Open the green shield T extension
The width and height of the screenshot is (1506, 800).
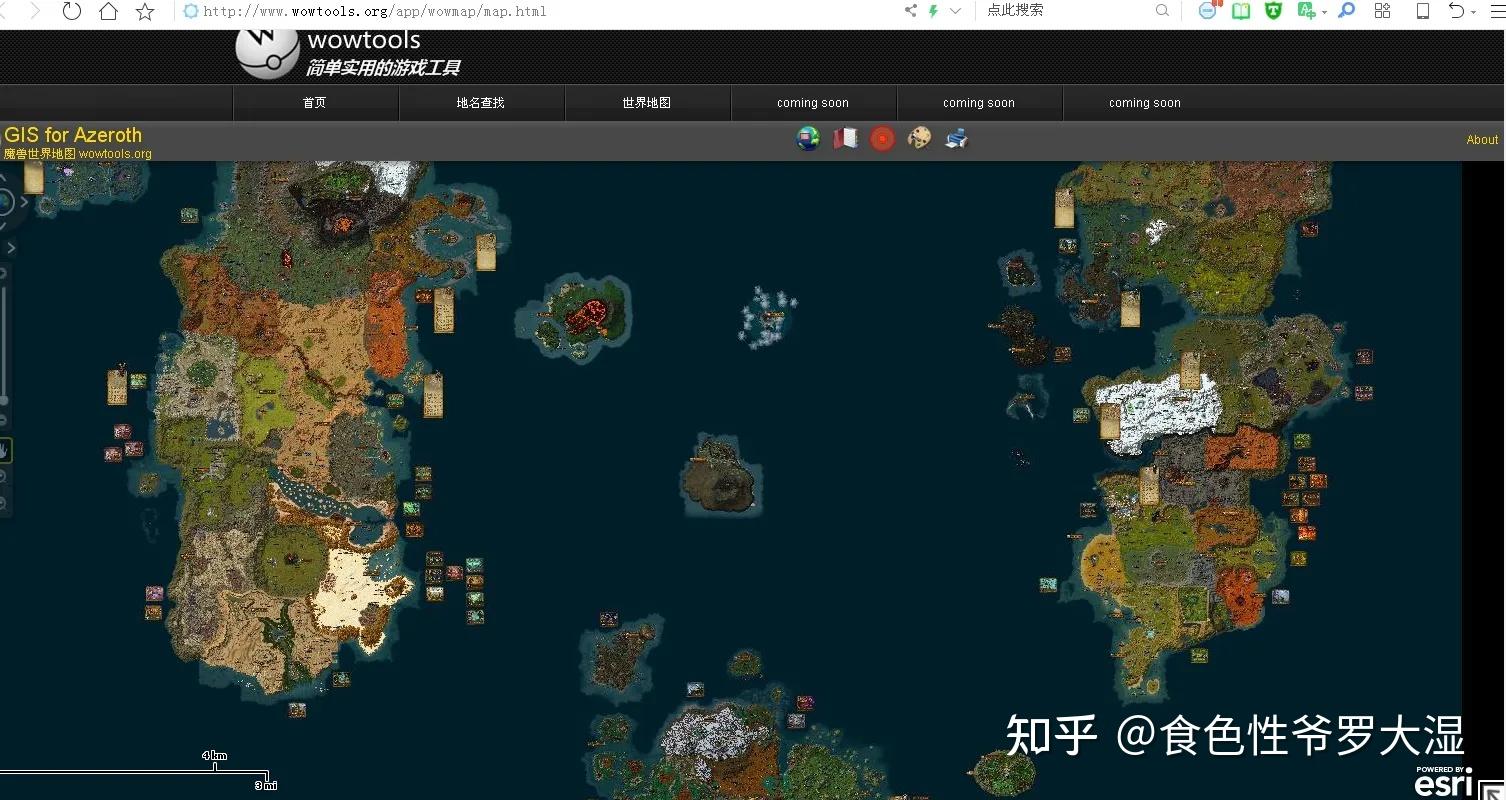tap(1274, 10)
